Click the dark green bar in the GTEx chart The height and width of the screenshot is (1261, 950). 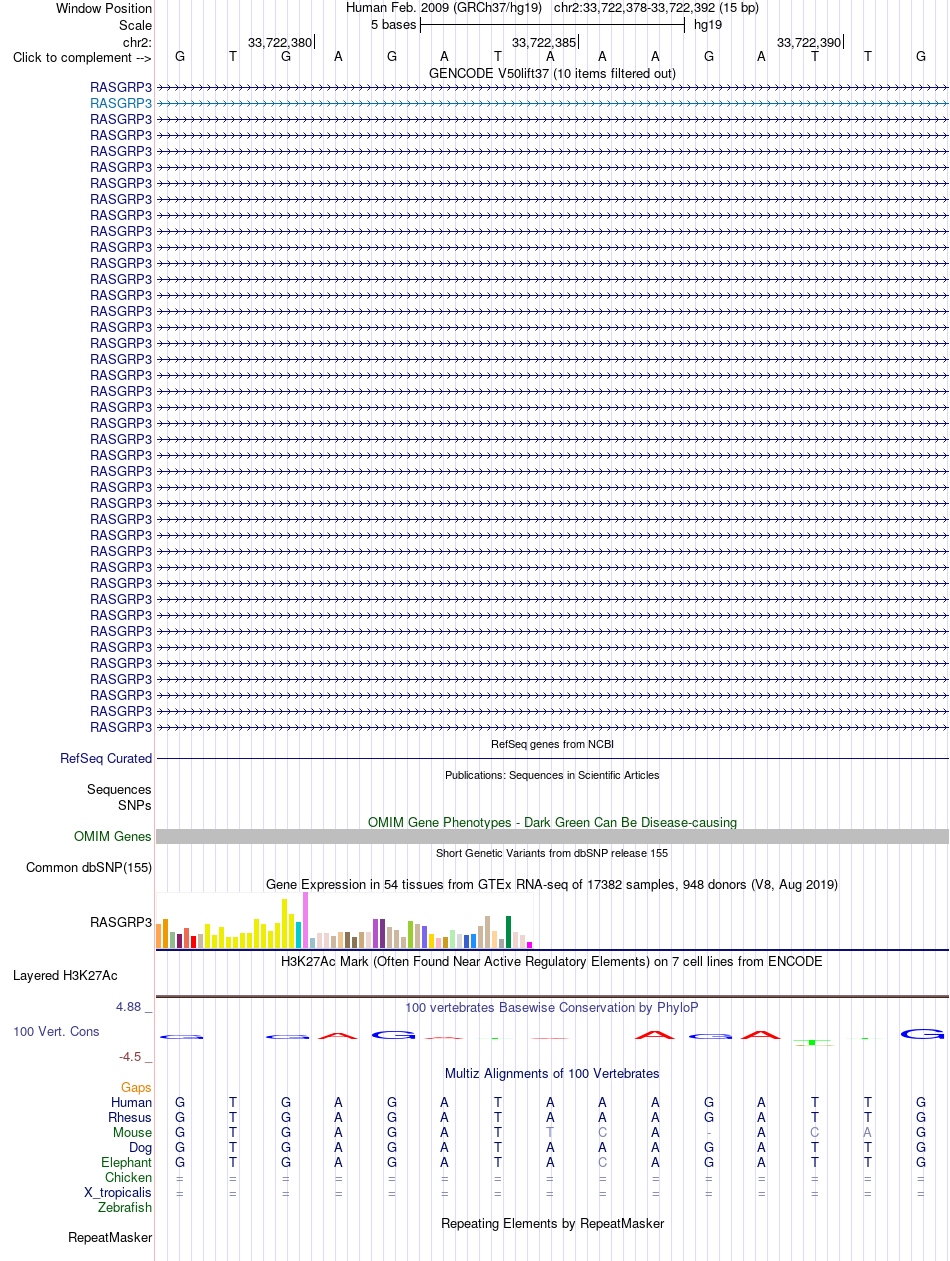[x=509, y=932]
